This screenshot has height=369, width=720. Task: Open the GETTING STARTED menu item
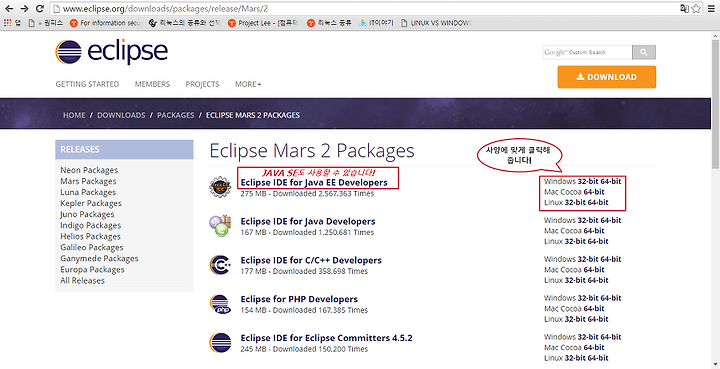point(87,84)
